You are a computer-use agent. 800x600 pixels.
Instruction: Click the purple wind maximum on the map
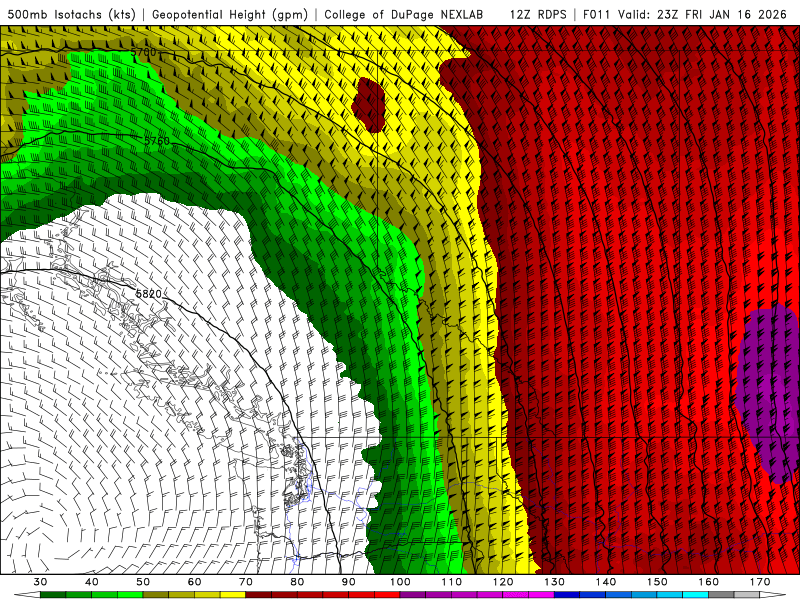pyautogui.click(x=768, y=393)
